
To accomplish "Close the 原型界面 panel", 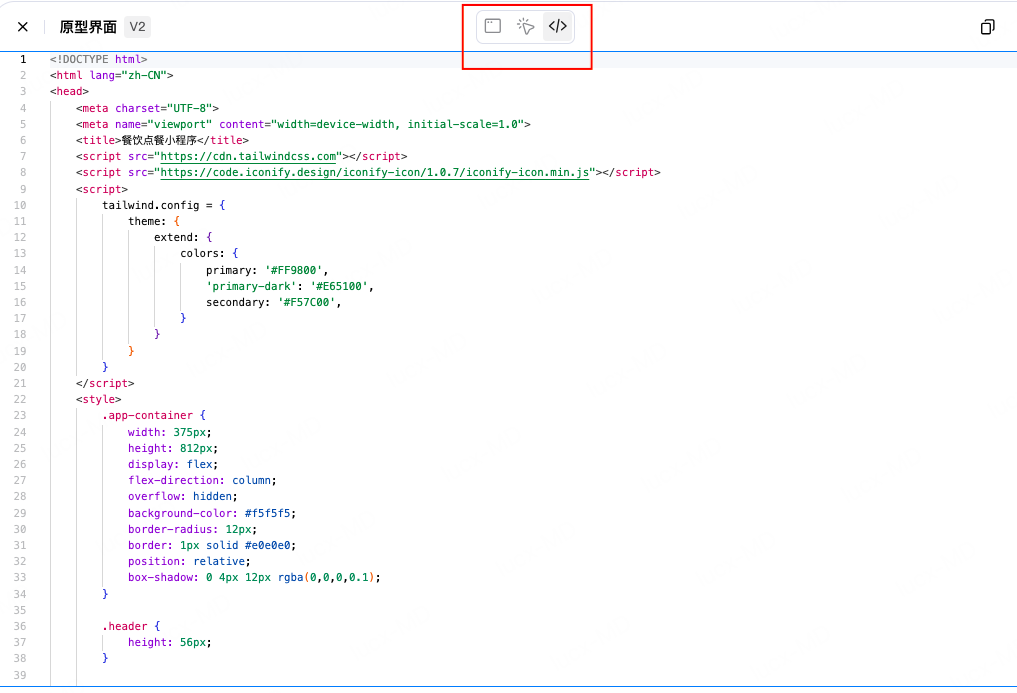I will 23,27.
